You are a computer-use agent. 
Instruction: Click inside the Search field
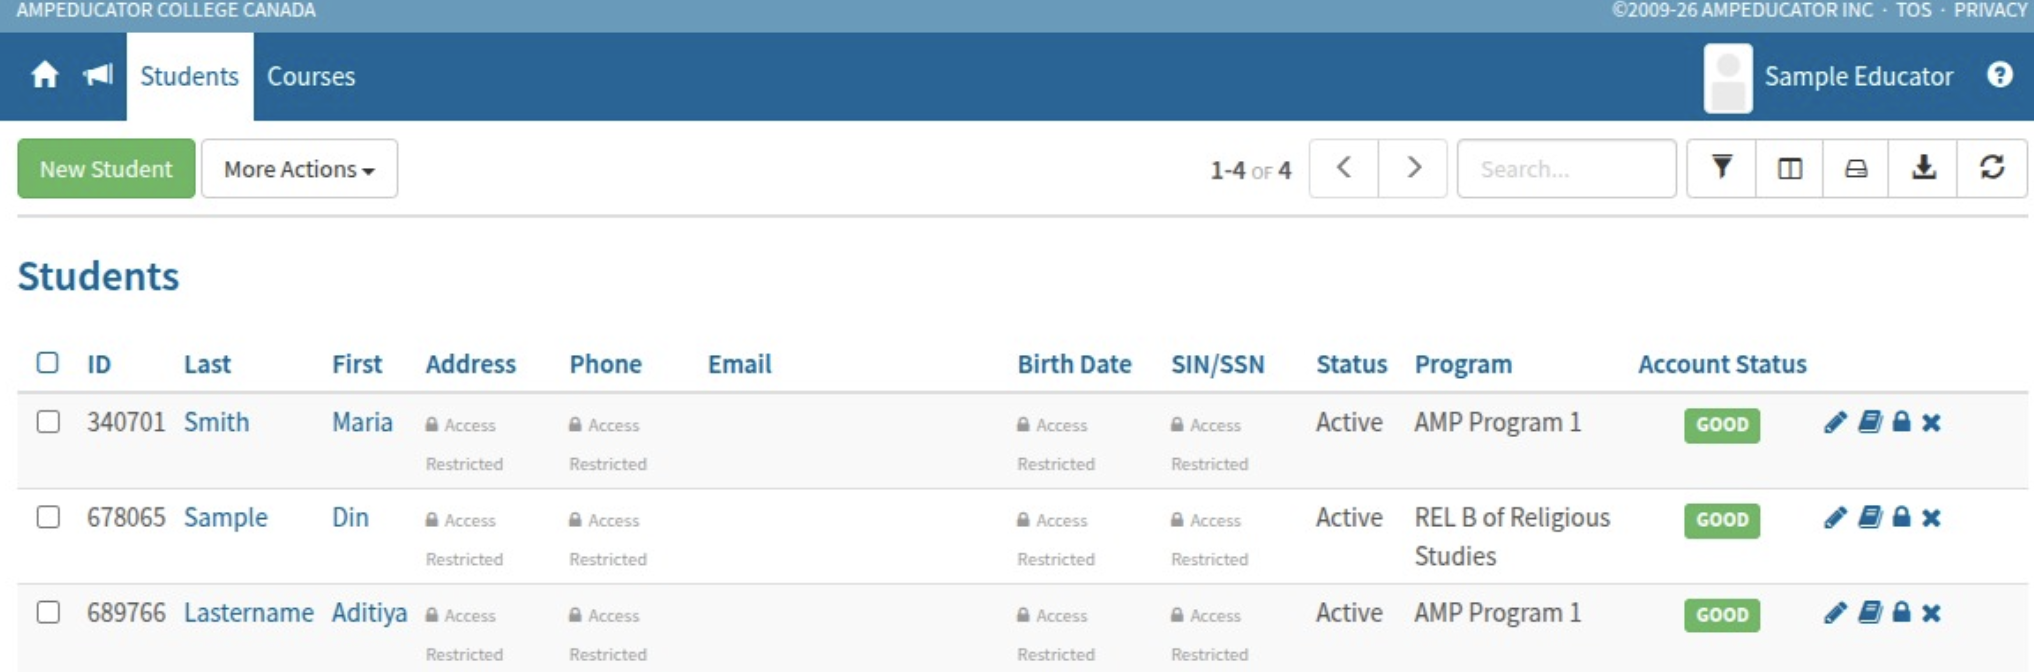1566,168
